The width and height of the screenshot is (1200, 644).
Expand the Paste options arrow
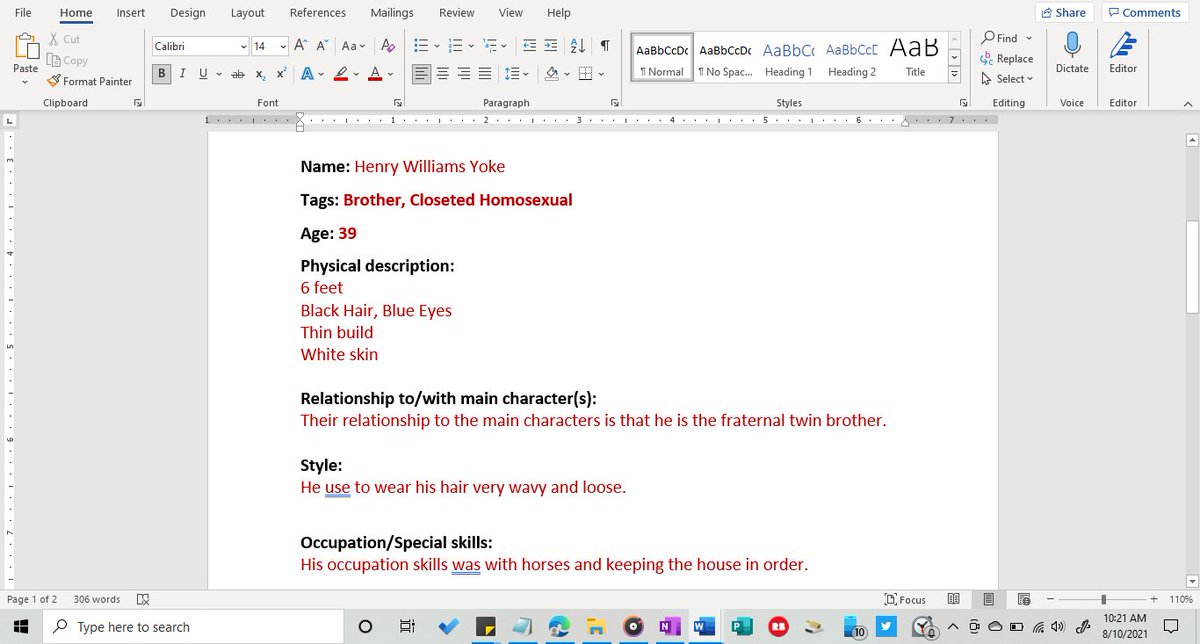coord(25,82)
